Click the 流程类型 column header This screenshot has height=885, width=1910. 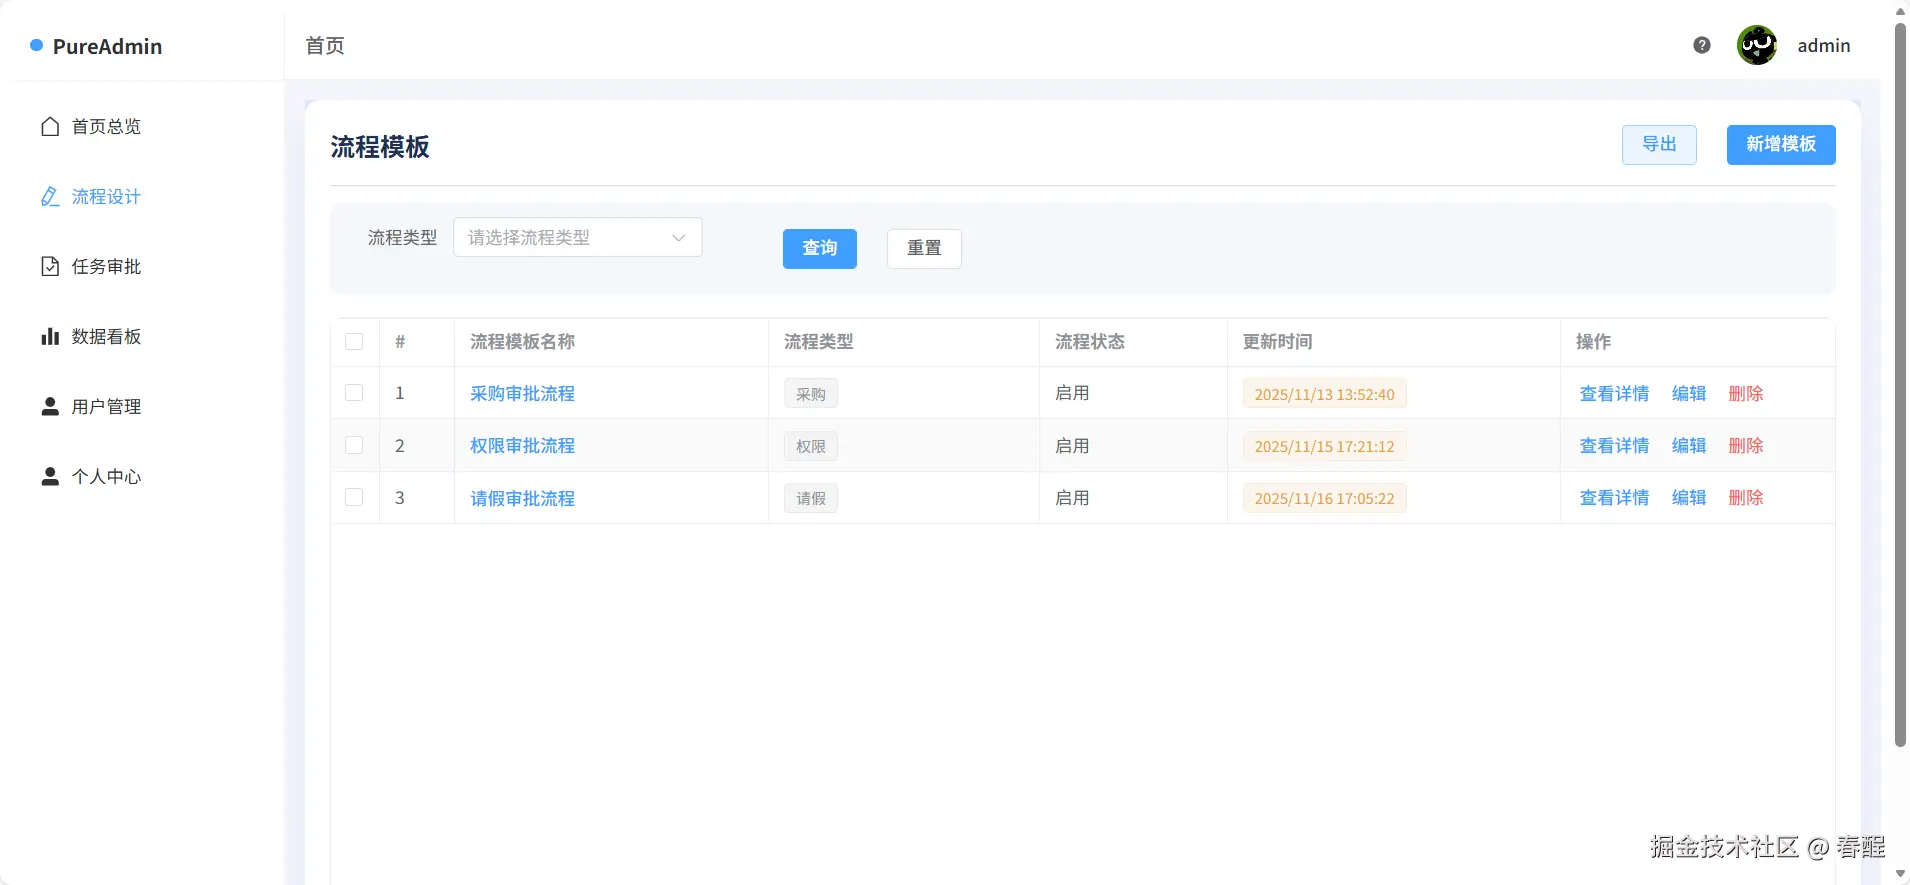point(818,342)
